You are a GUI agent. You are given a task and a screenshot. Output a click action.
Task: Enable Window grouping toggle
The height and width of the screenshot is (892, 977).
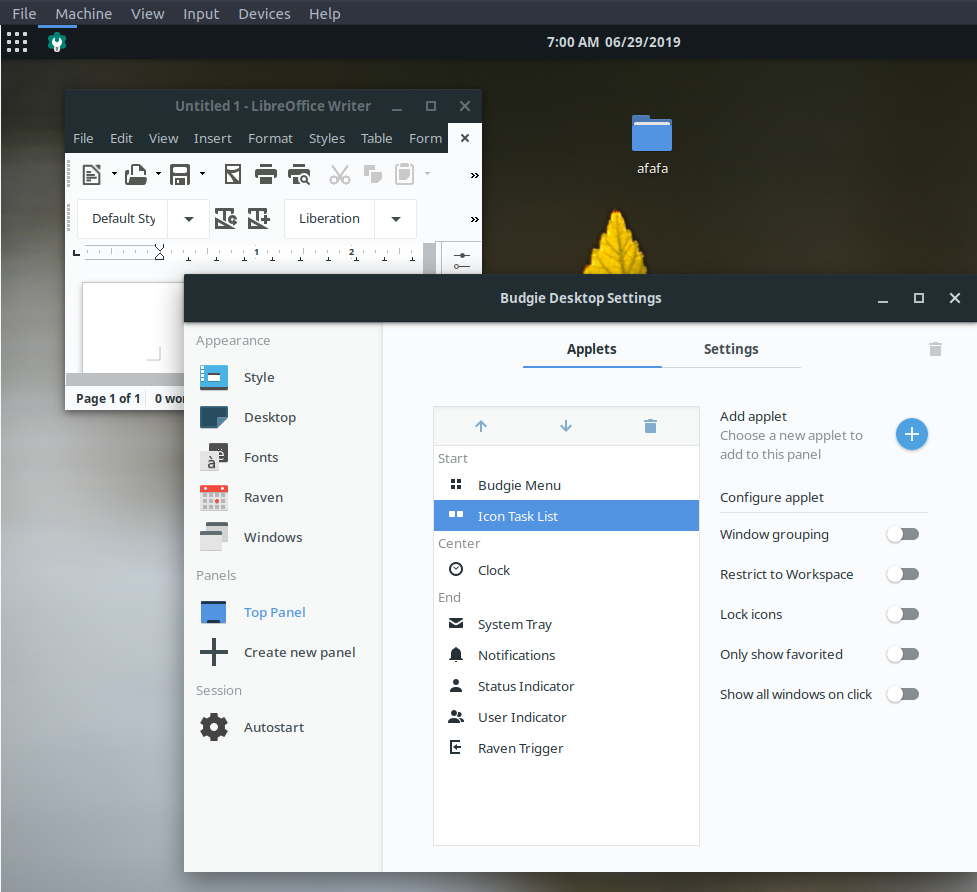coord(903,534)
